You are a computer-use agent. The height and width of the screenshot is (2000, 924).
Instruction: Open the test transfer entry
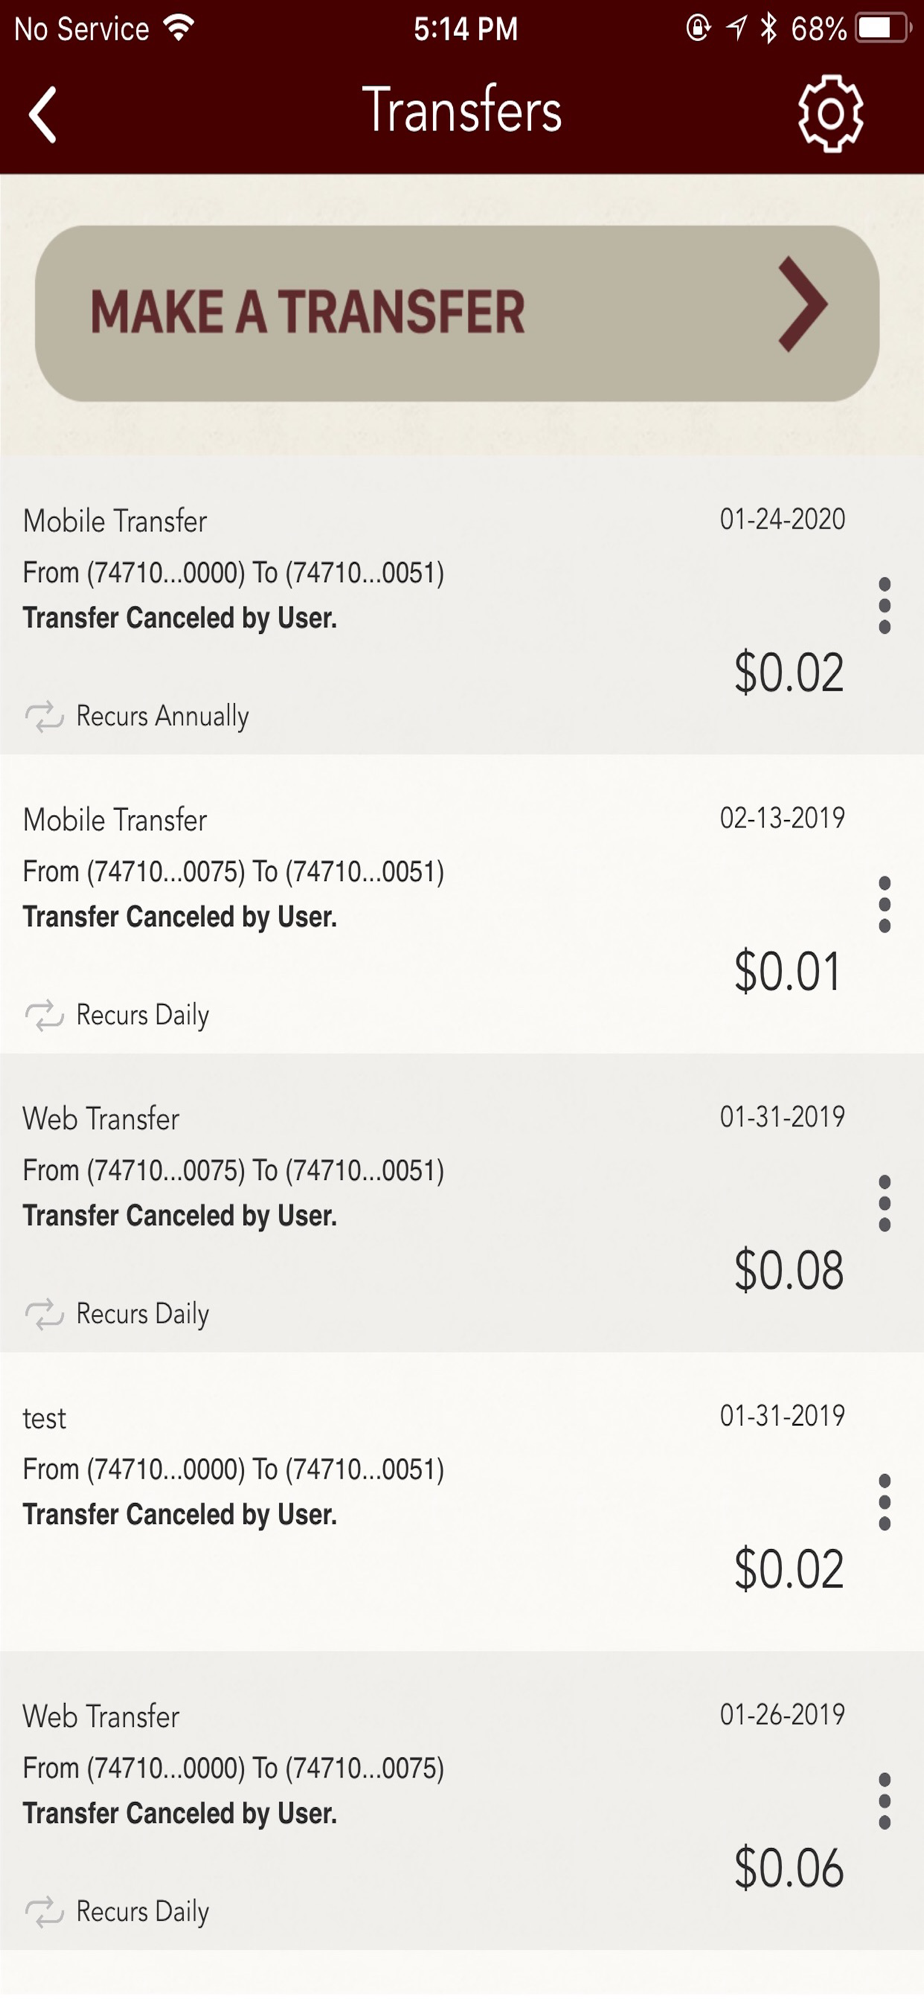pyautogui.click(x=462, y=1502)
